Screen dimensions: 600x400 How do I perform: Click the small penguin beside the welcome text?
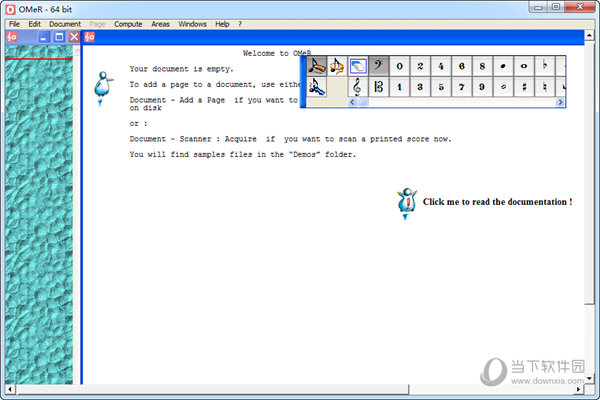point(103,88)
